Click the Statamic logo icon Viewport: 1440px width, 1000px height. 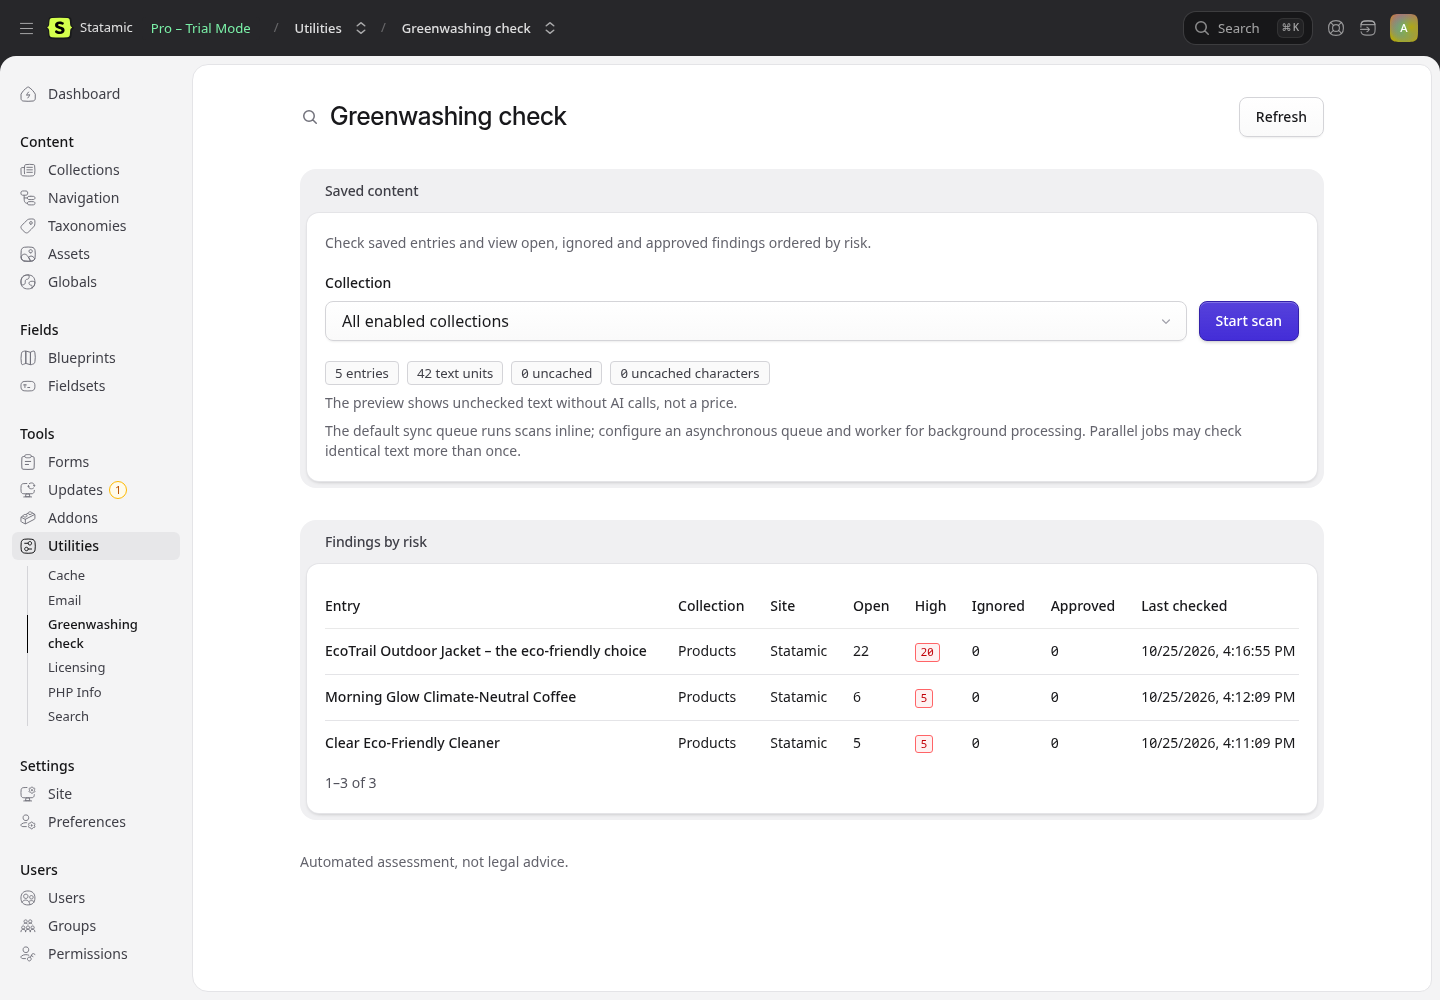click(x=60, y=28)
